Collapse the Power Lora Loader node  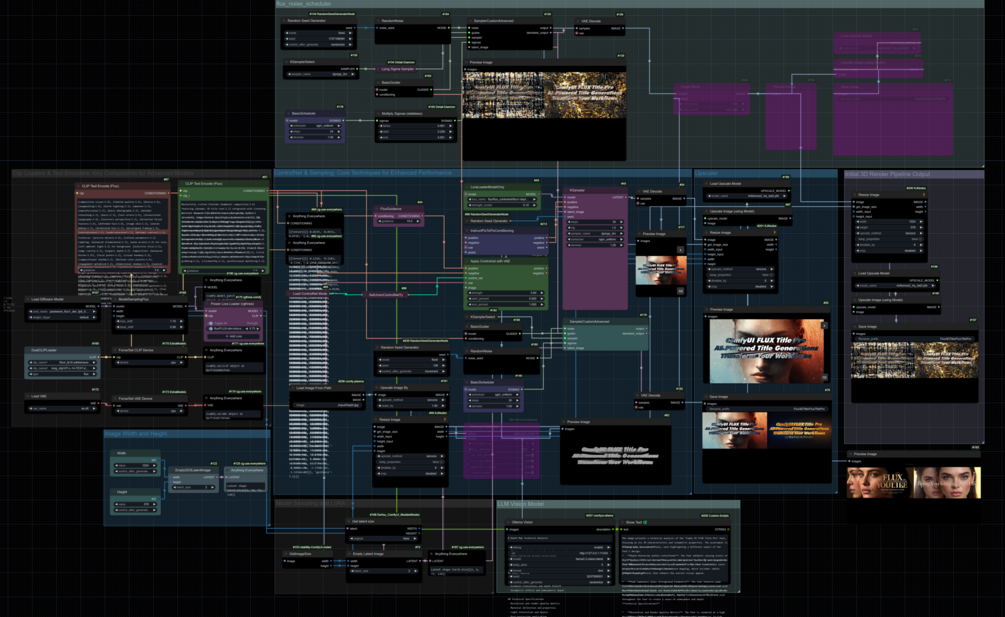(x=207, y=304)
